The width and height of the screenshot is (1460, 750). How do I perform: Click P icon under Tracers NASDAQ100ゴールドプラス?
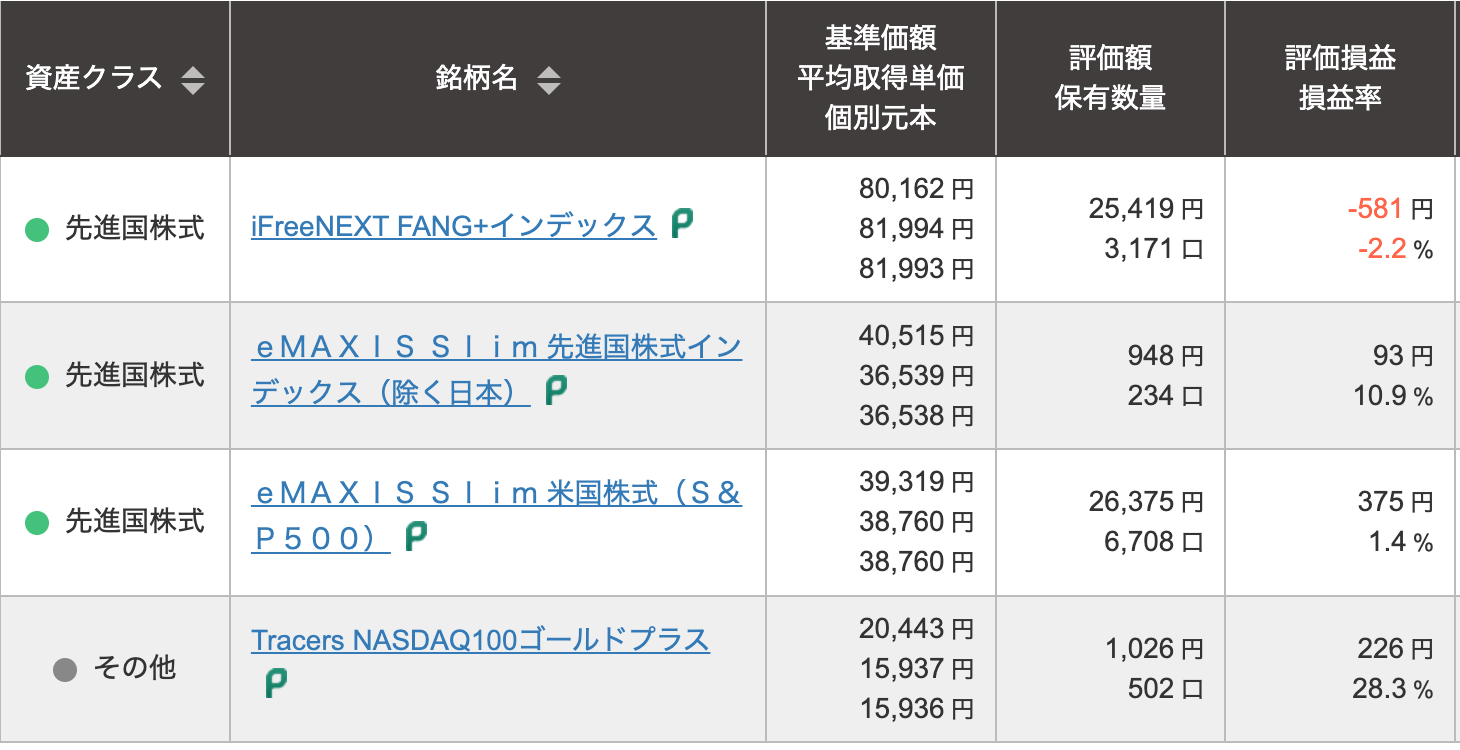pyautogui.click(x=276, y=683)
